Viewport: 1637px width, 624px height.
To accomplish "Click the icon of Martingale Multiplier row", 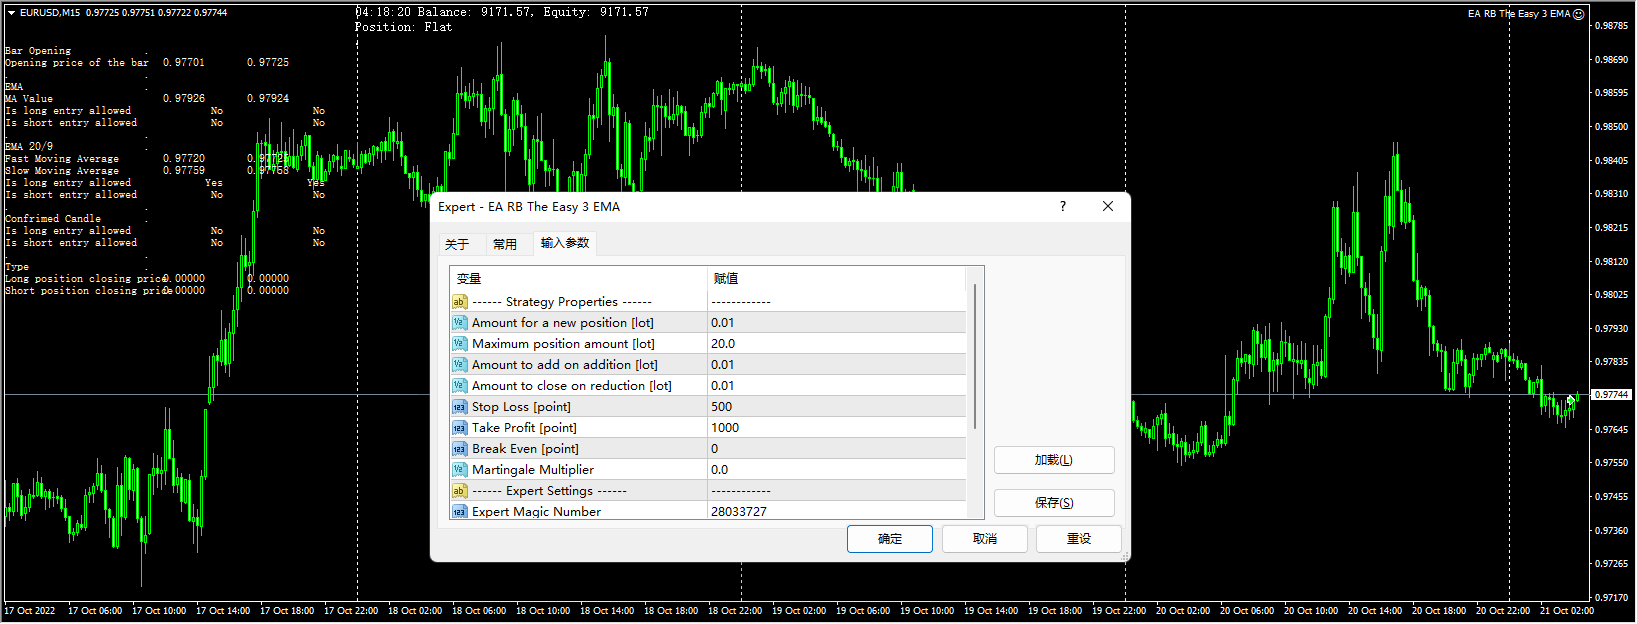I will [459, 470].
